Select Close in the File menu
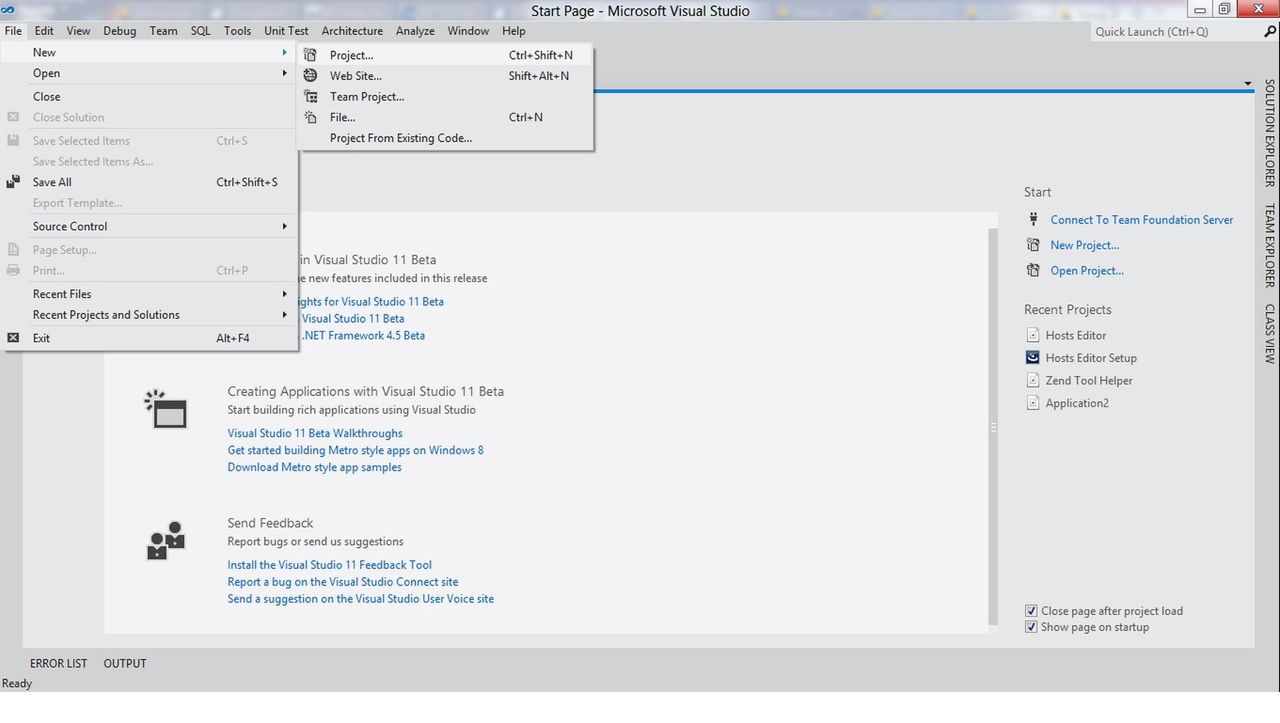This screenshot has height=723, width=1280. (149, 97)
